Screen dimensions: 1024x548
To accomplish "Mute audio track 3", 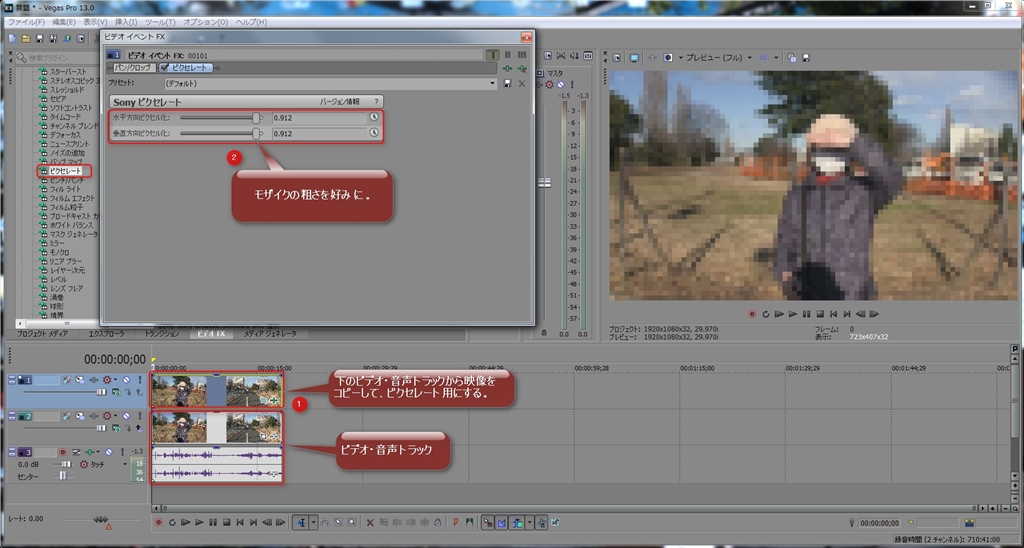I will click(x=109, y=452).
